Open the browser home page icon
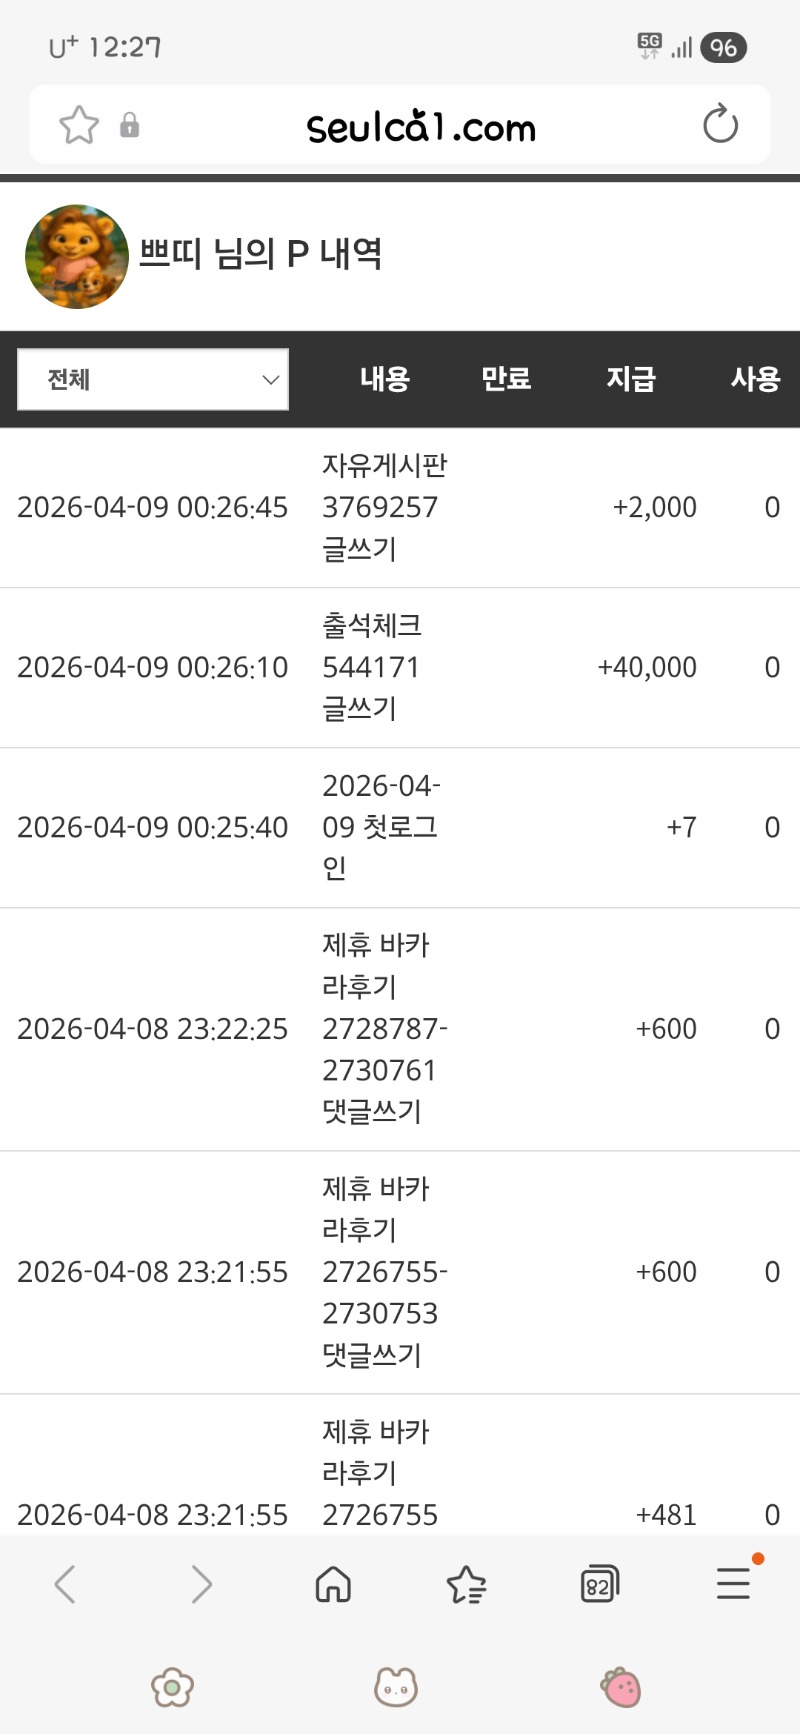800x1734 pixels. pos(333,1584)
